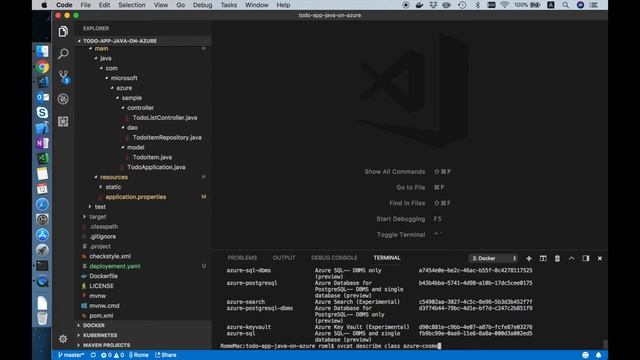Kill the terminal with trash icon

557,258
